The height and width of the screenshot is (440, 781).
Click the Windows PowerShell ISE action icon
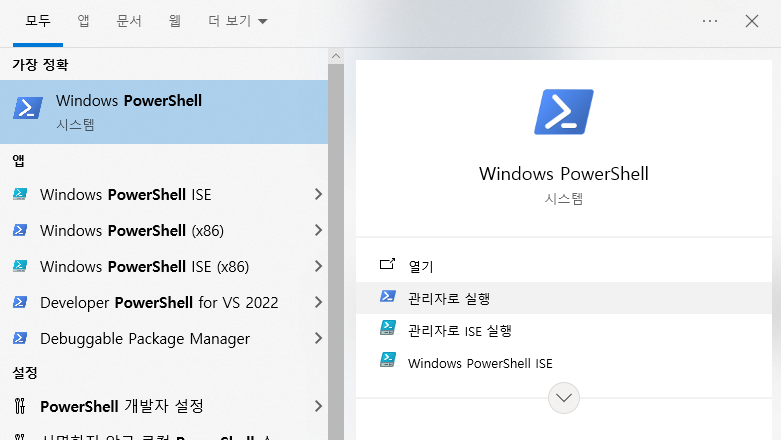click(x=388, y=359)
